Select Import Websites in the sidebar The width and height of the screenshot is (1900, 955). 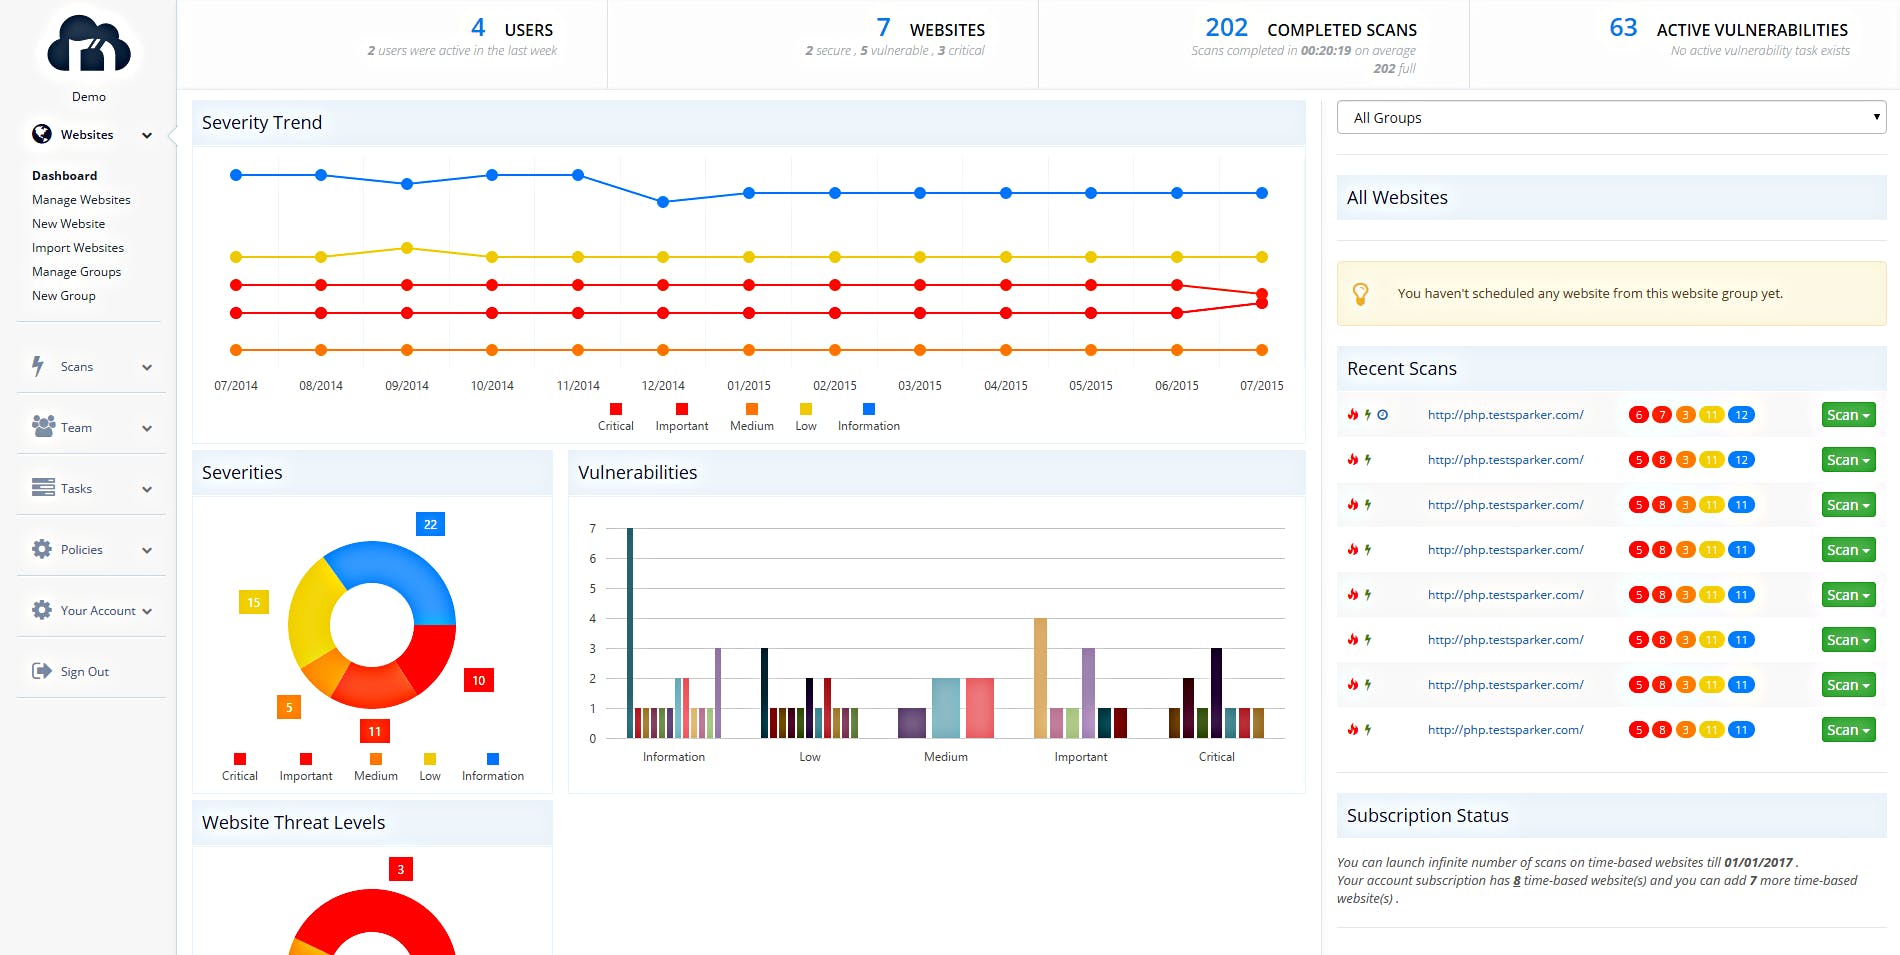click(x=78, y=247)
